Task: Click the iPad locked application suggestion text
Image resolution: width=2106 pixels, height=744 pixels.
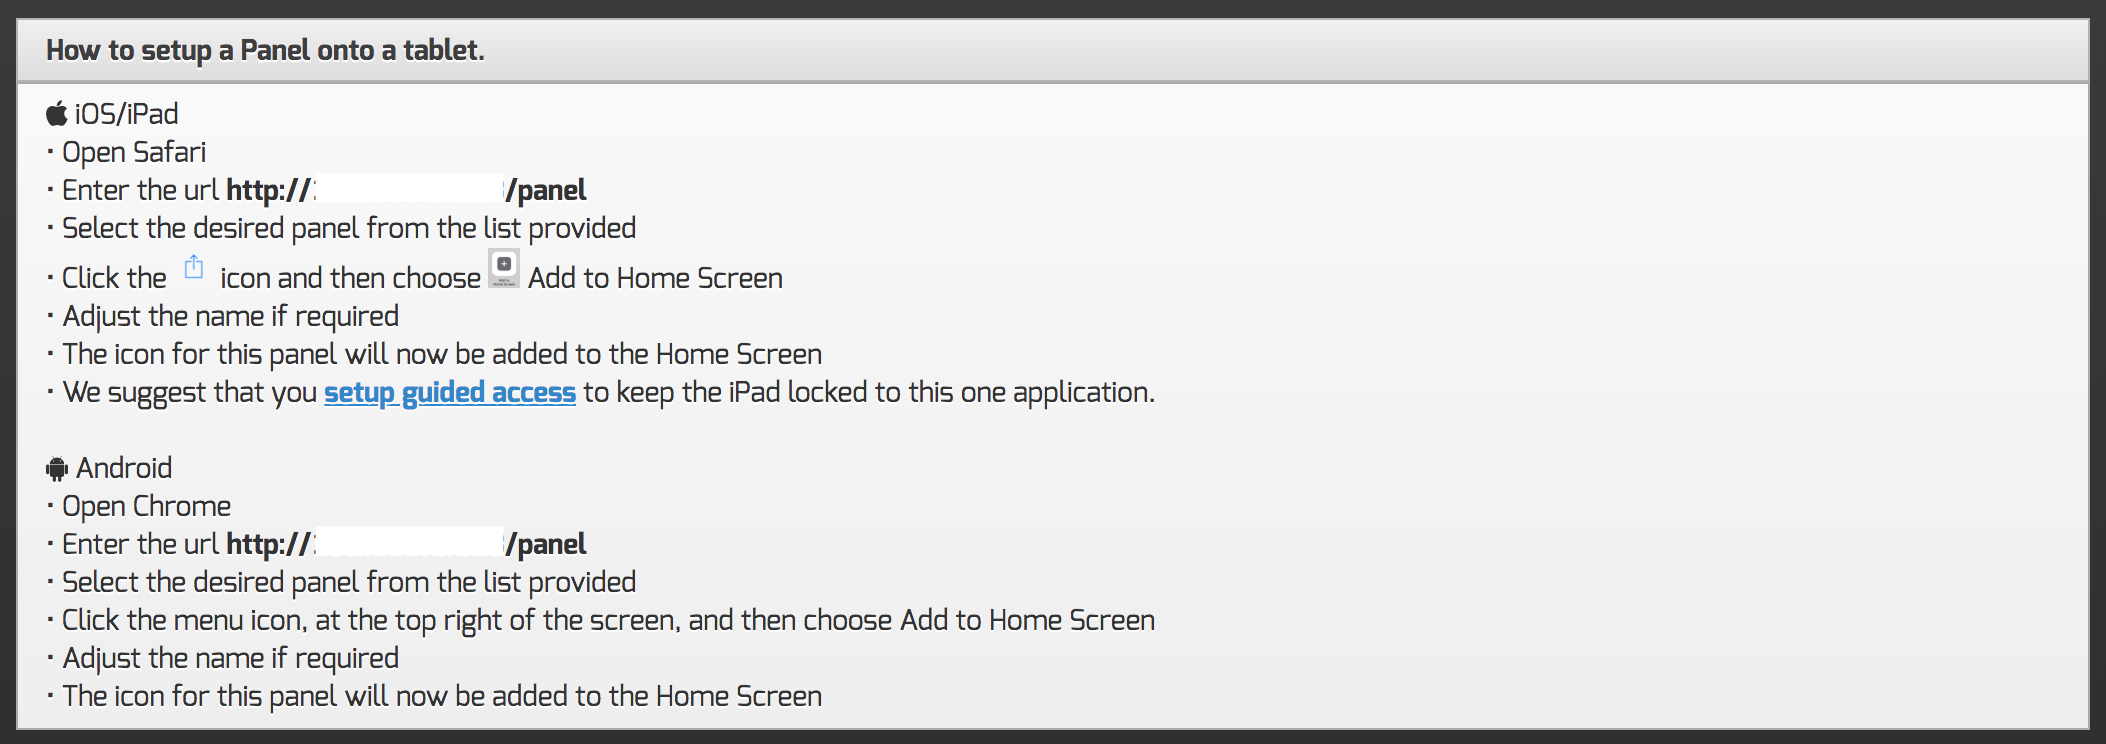Action: point(868,392)
